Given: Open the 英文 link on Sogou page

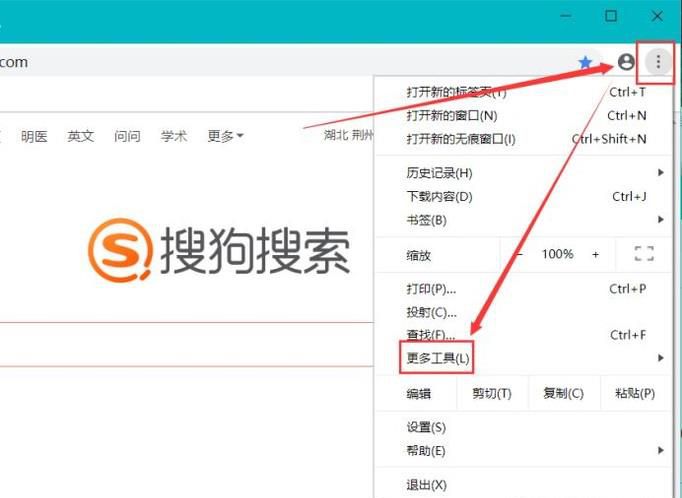Looking at the screenshot, I should (80, 137).
